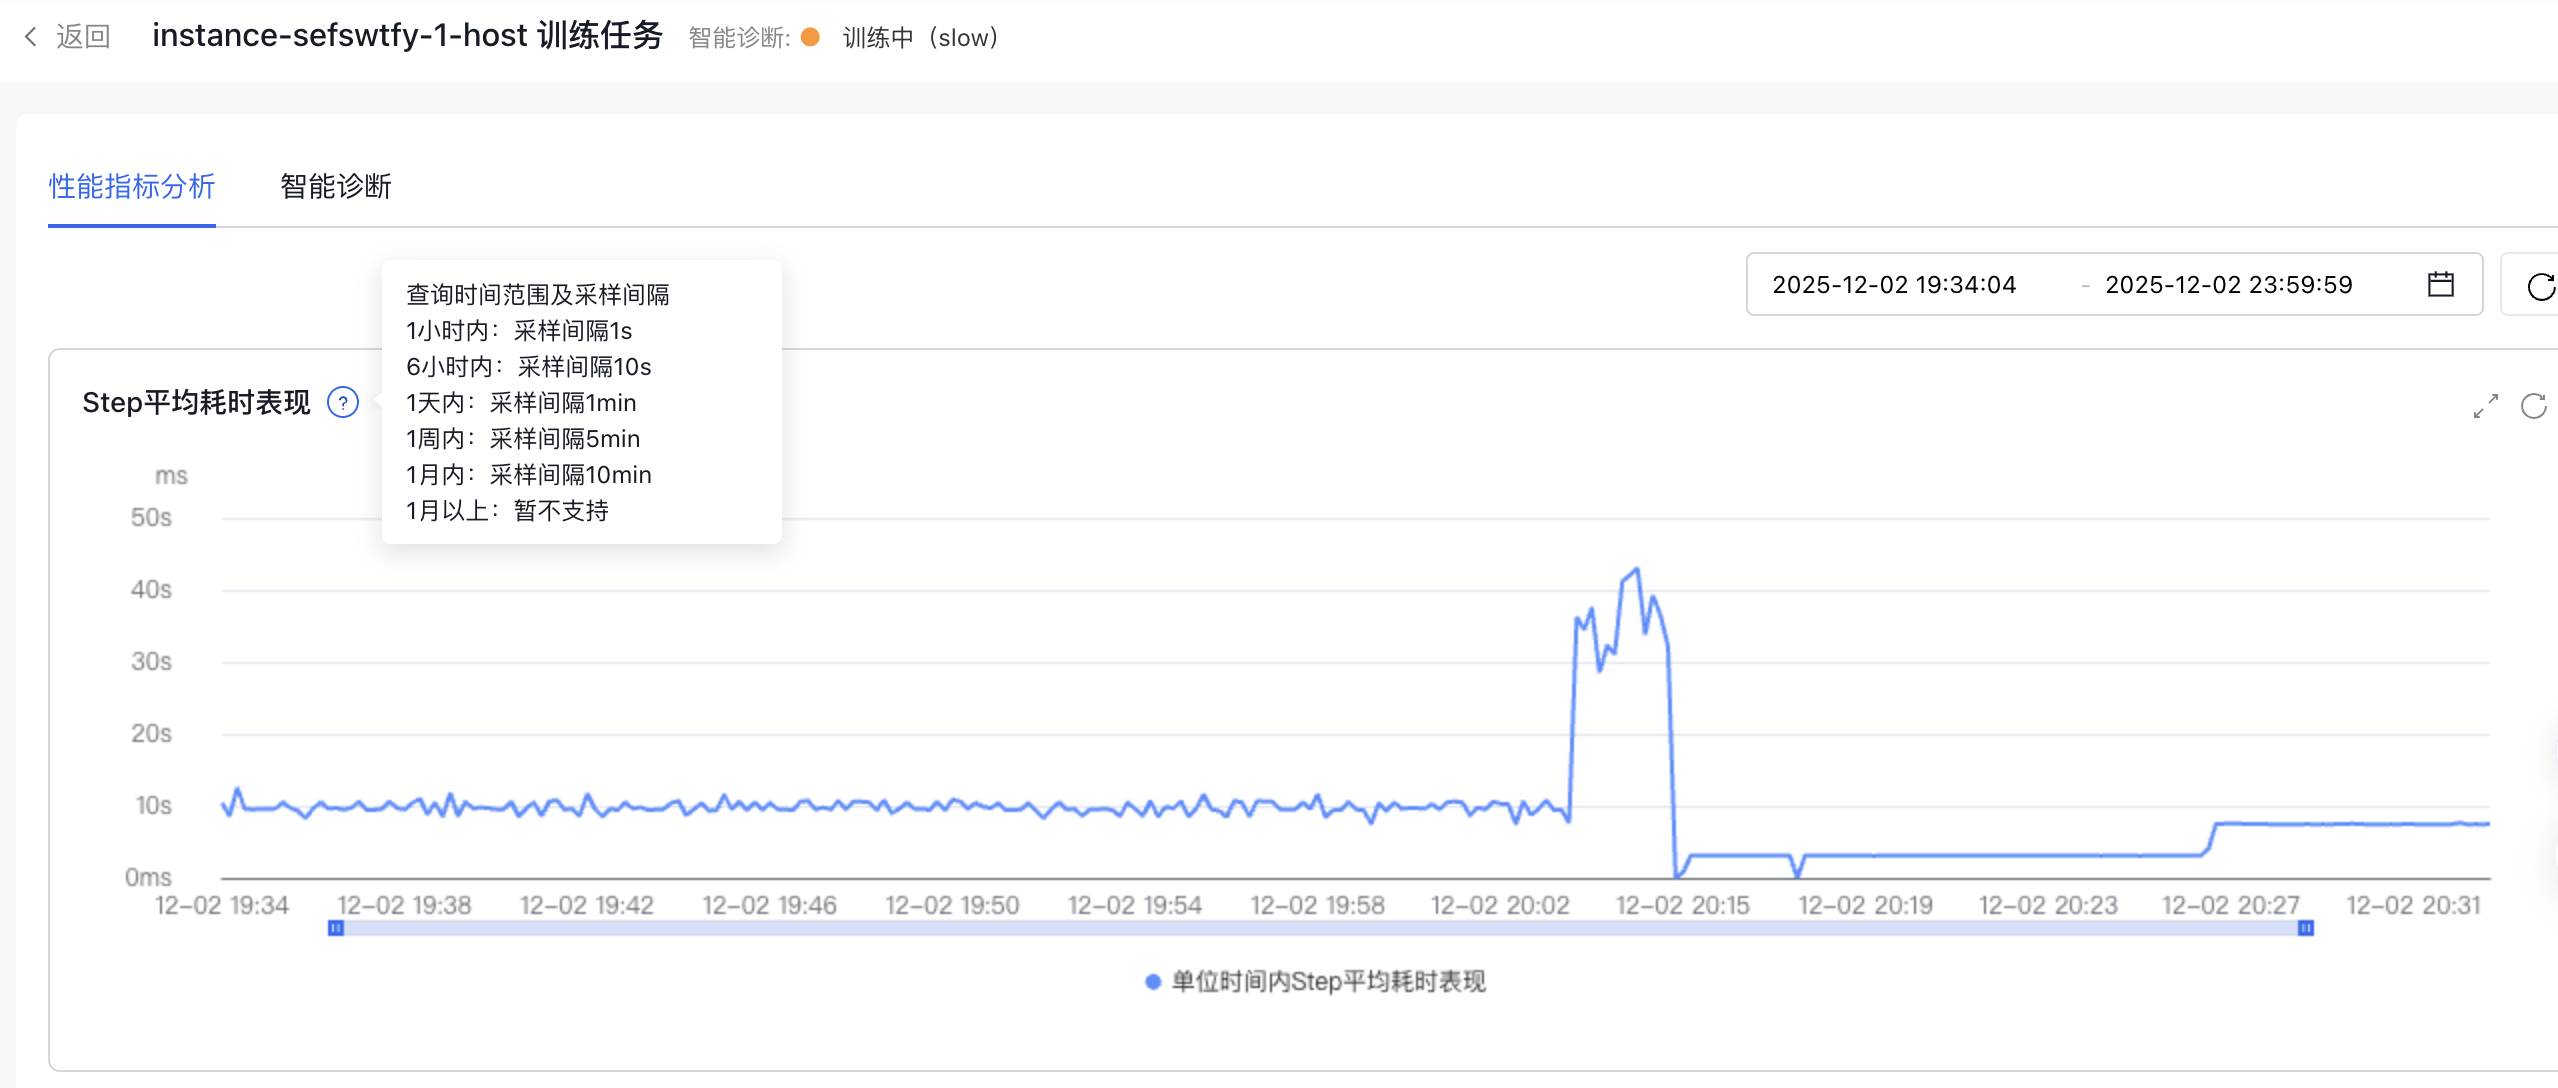
Task: Open the calendar picker icon
Action: click(x=2440, y=285)
